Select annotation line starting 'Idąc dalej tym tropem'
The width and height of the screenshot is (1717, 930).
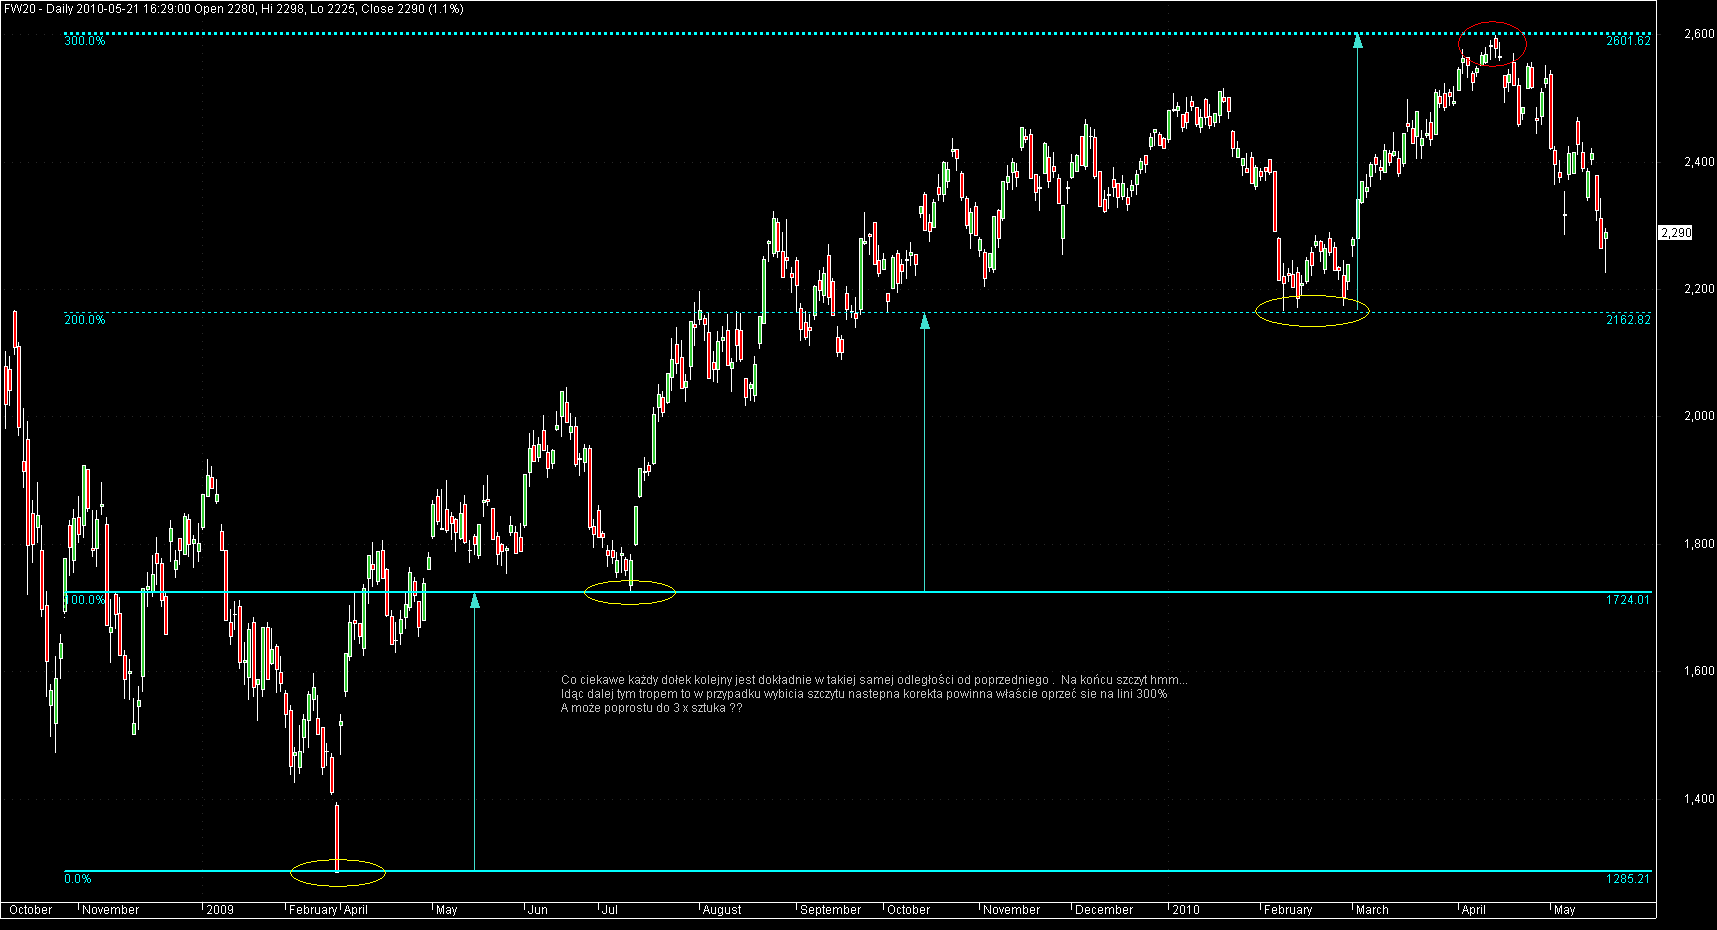[x=864, y=694]
